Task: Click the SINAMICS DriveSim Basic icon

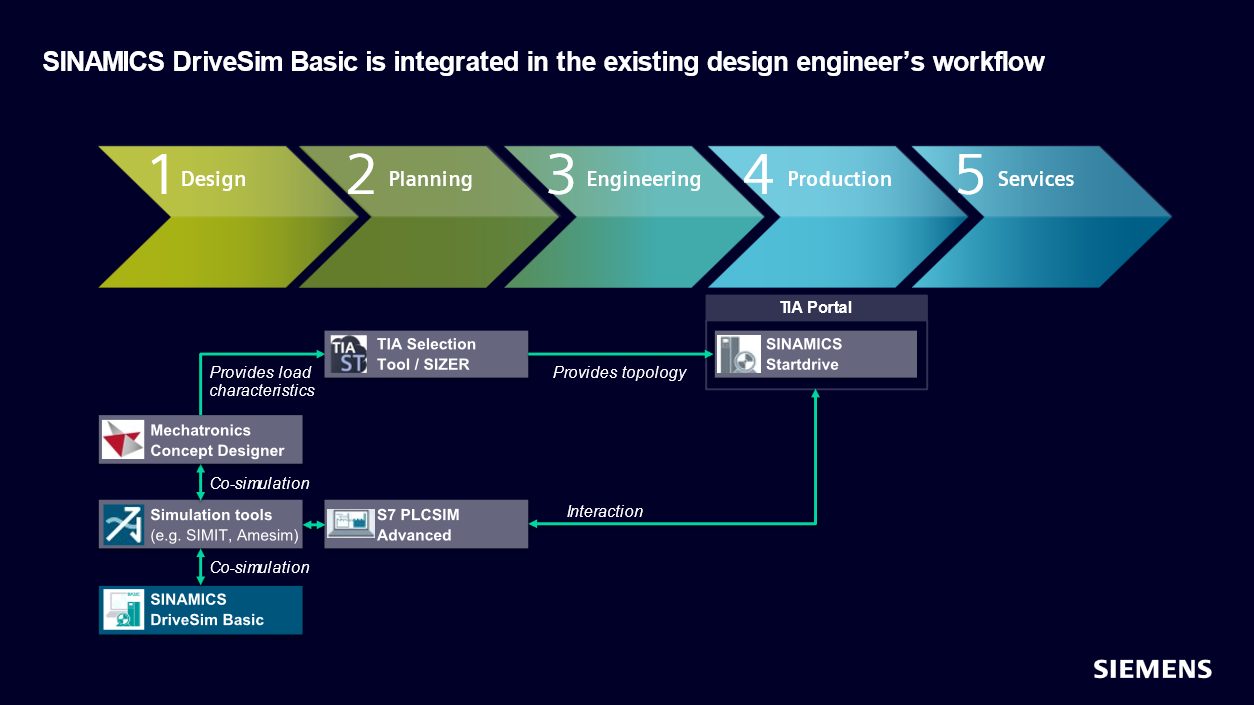Action: click(124, 609)
